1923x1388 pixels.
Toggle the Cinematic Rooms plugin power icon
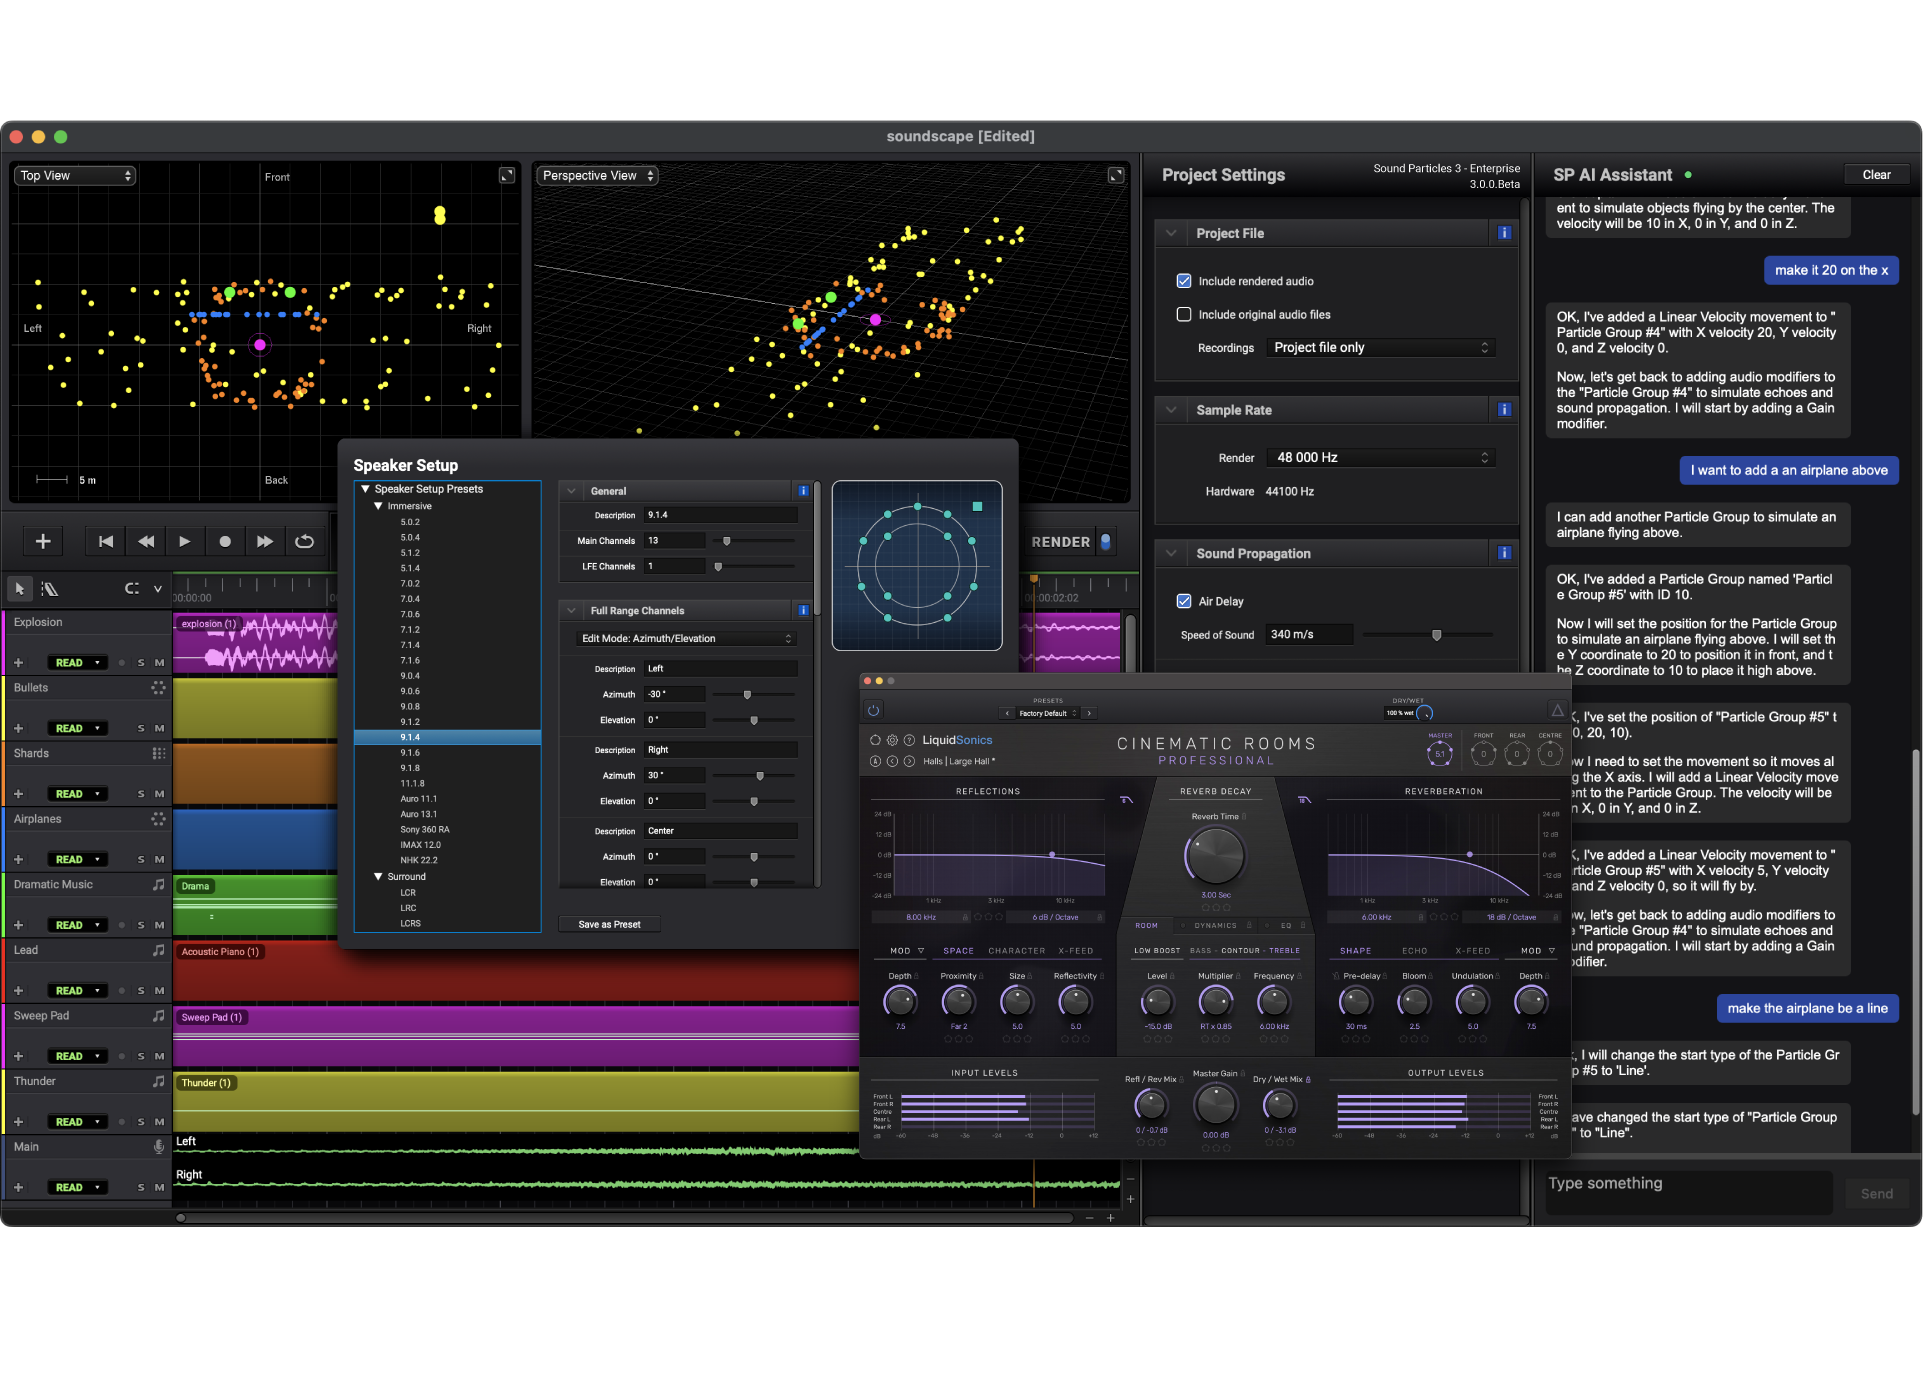click(873, 711)
